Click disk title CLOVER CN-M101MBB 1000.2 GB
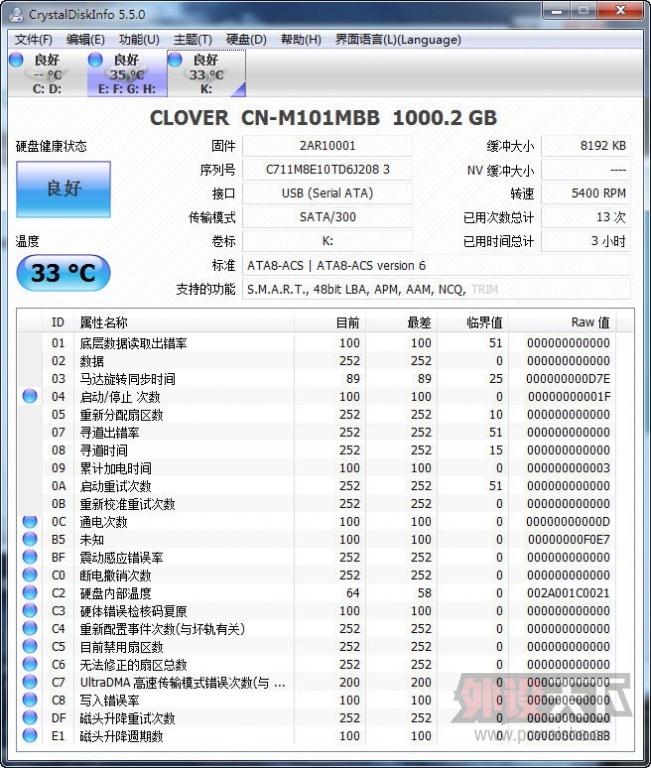This screenshot has width=651, height=768. [323, 118]
